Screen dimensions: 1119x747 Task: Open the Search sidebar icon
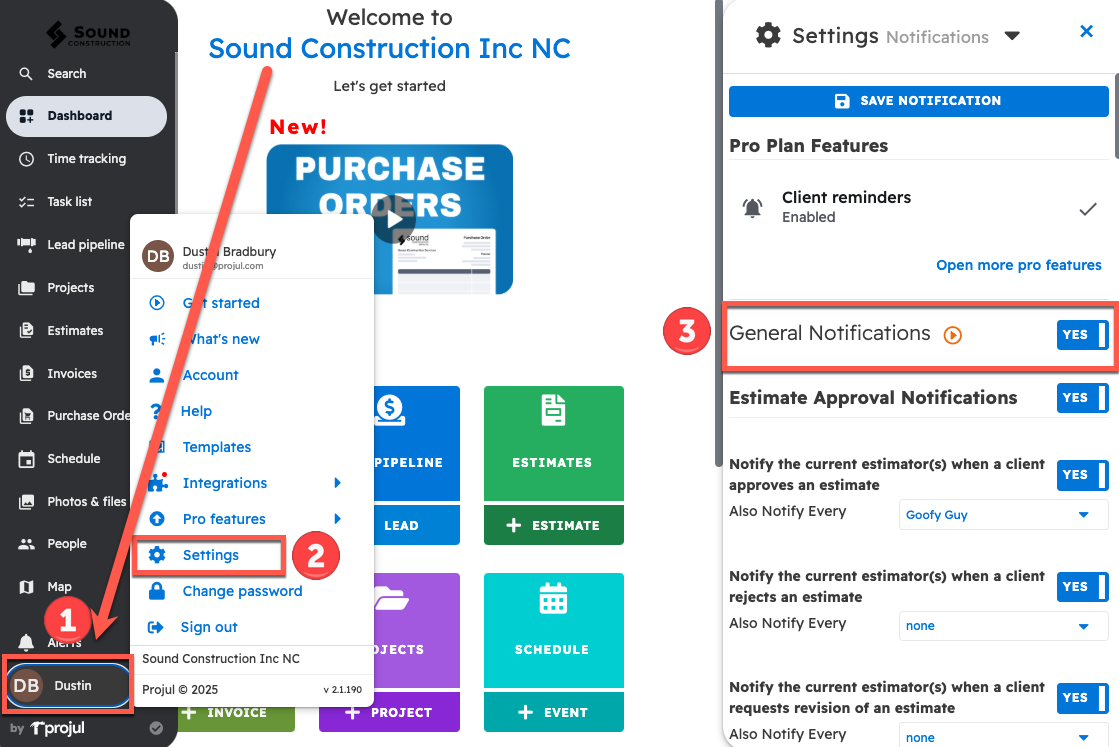[25, 73]
